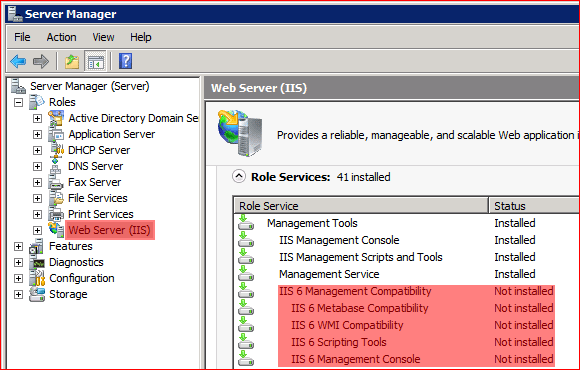Screen dimensions: 580x370
Task: Select the Application Server tree item
Action: pos(112,134)
